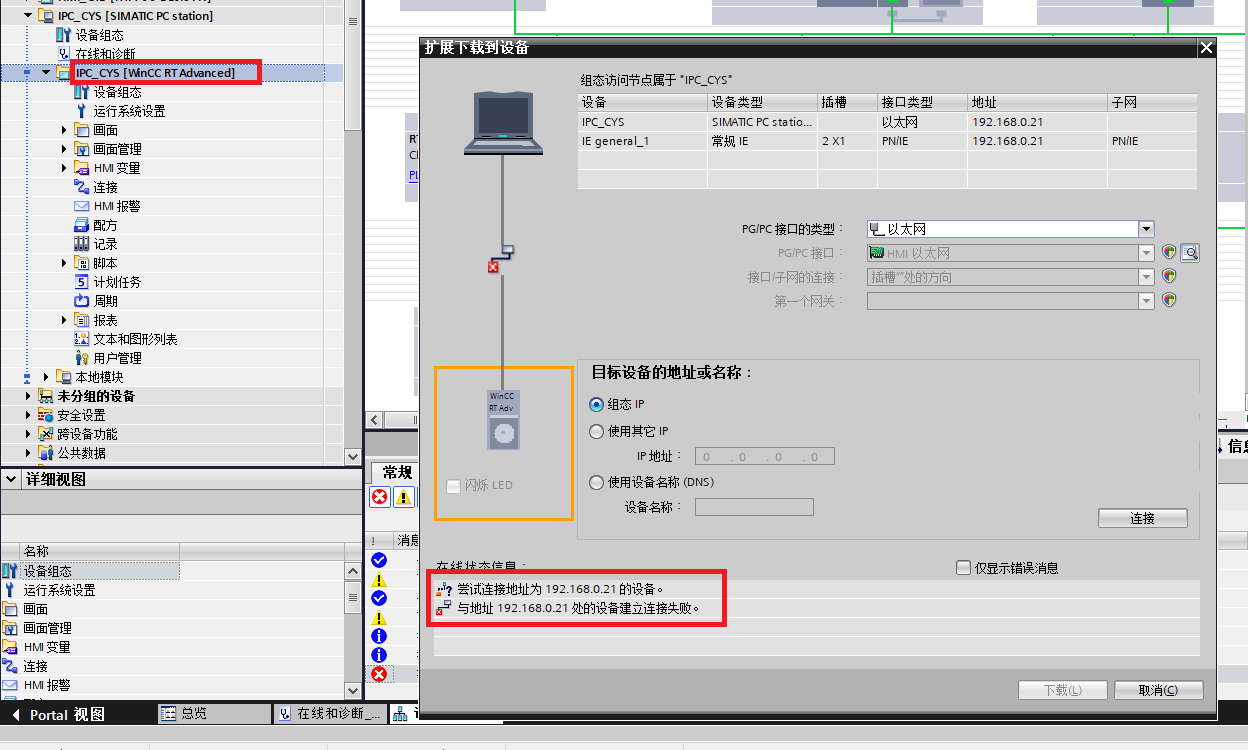Expand the 报表 folder in tree
1248x750 pixels.
(65, 320)
